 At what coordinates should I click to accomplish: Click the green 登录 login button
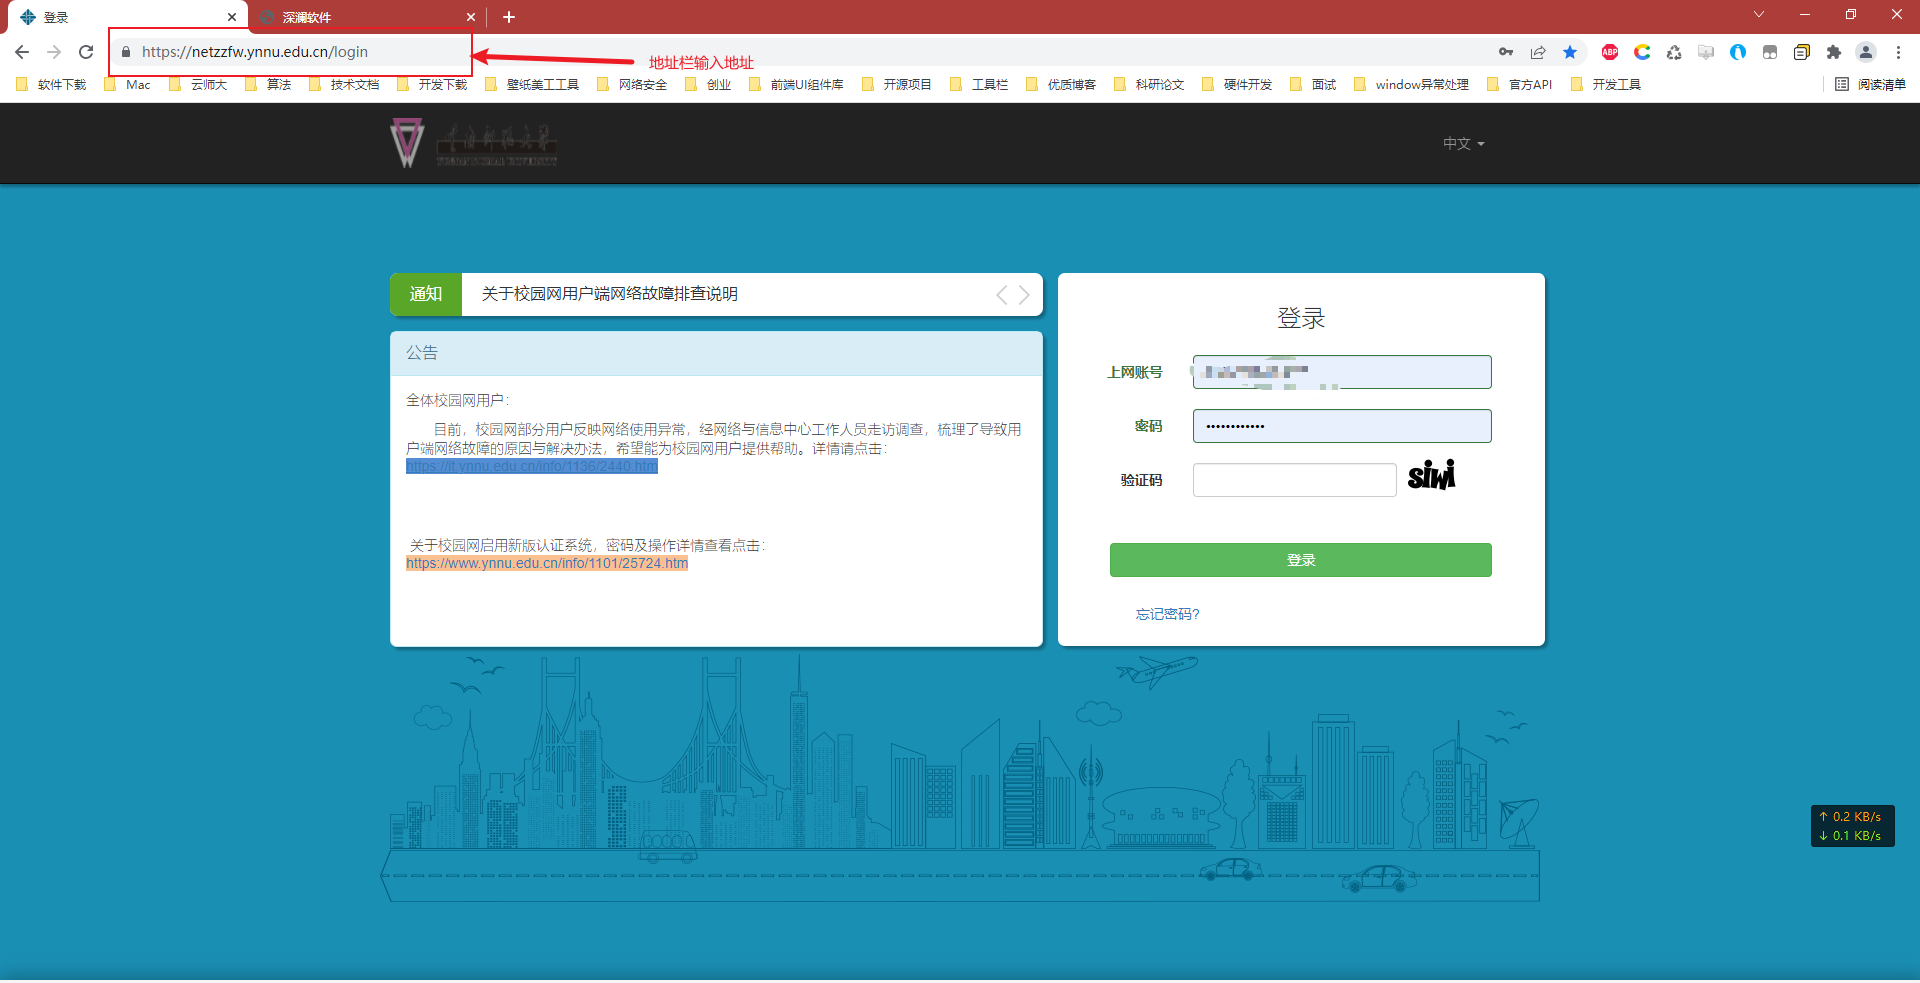(1299, 560)
